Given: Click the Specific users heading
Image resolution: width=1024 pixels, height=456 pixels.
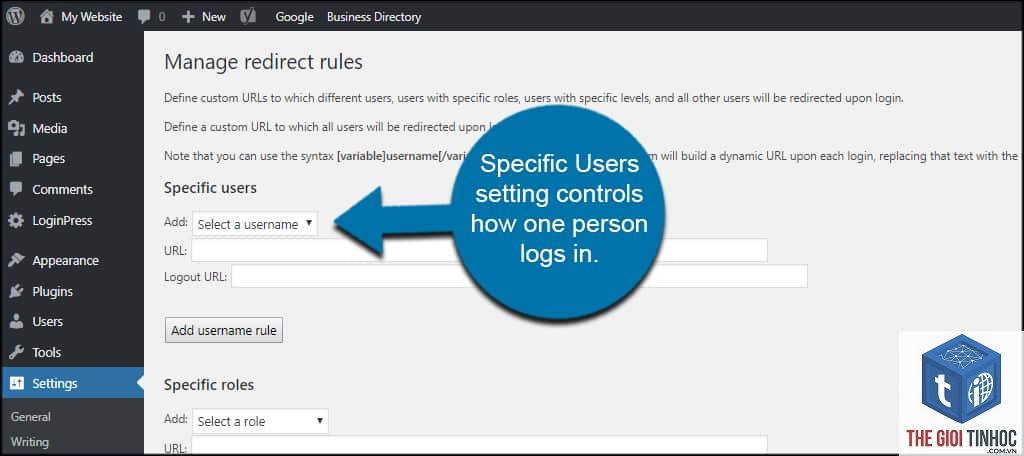Looking at the screenshot, I should [210, 188].
